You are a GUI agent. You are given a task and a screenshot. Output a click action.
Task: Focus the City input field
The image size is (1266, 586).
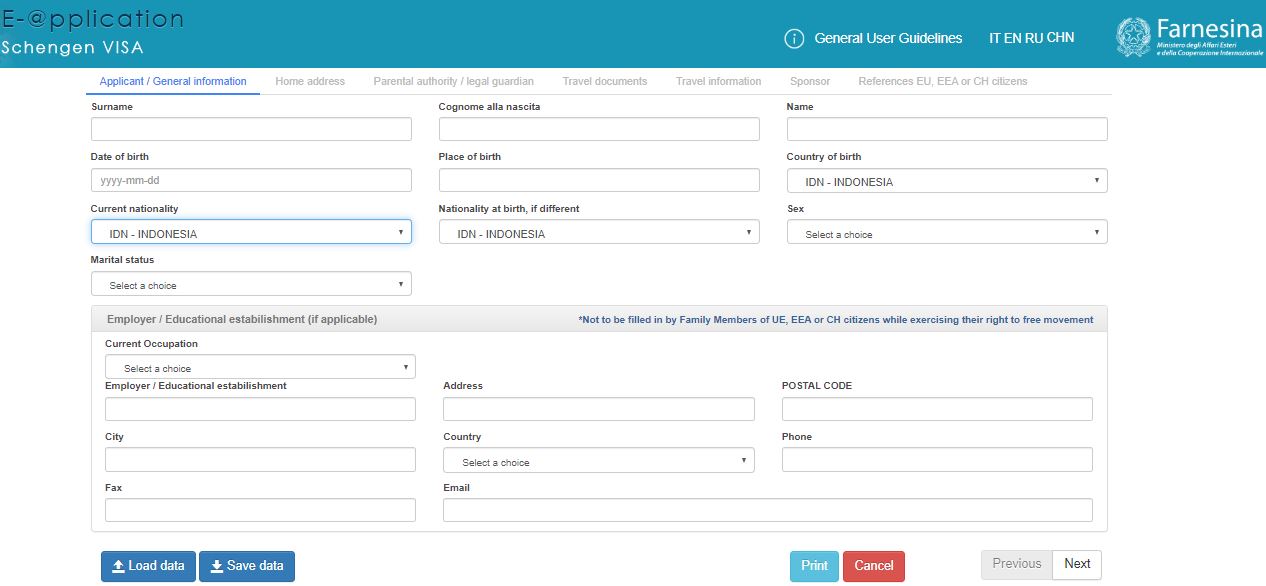click(260, 460)
